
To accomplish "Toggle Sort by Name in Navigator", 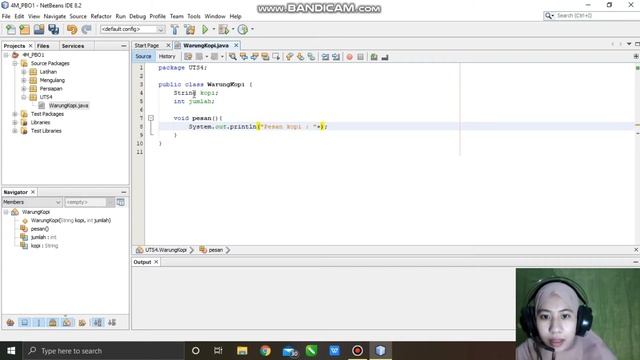I will (x=98, y=322).
